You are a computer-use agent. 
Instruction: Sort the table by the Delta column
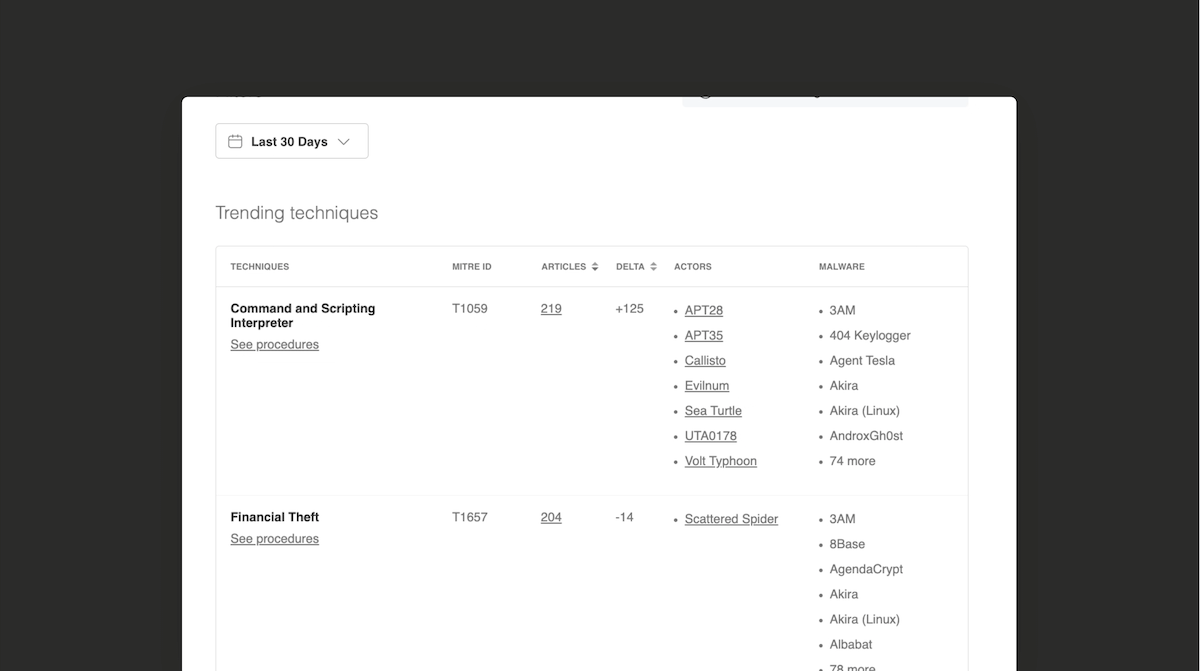(636, 267)
